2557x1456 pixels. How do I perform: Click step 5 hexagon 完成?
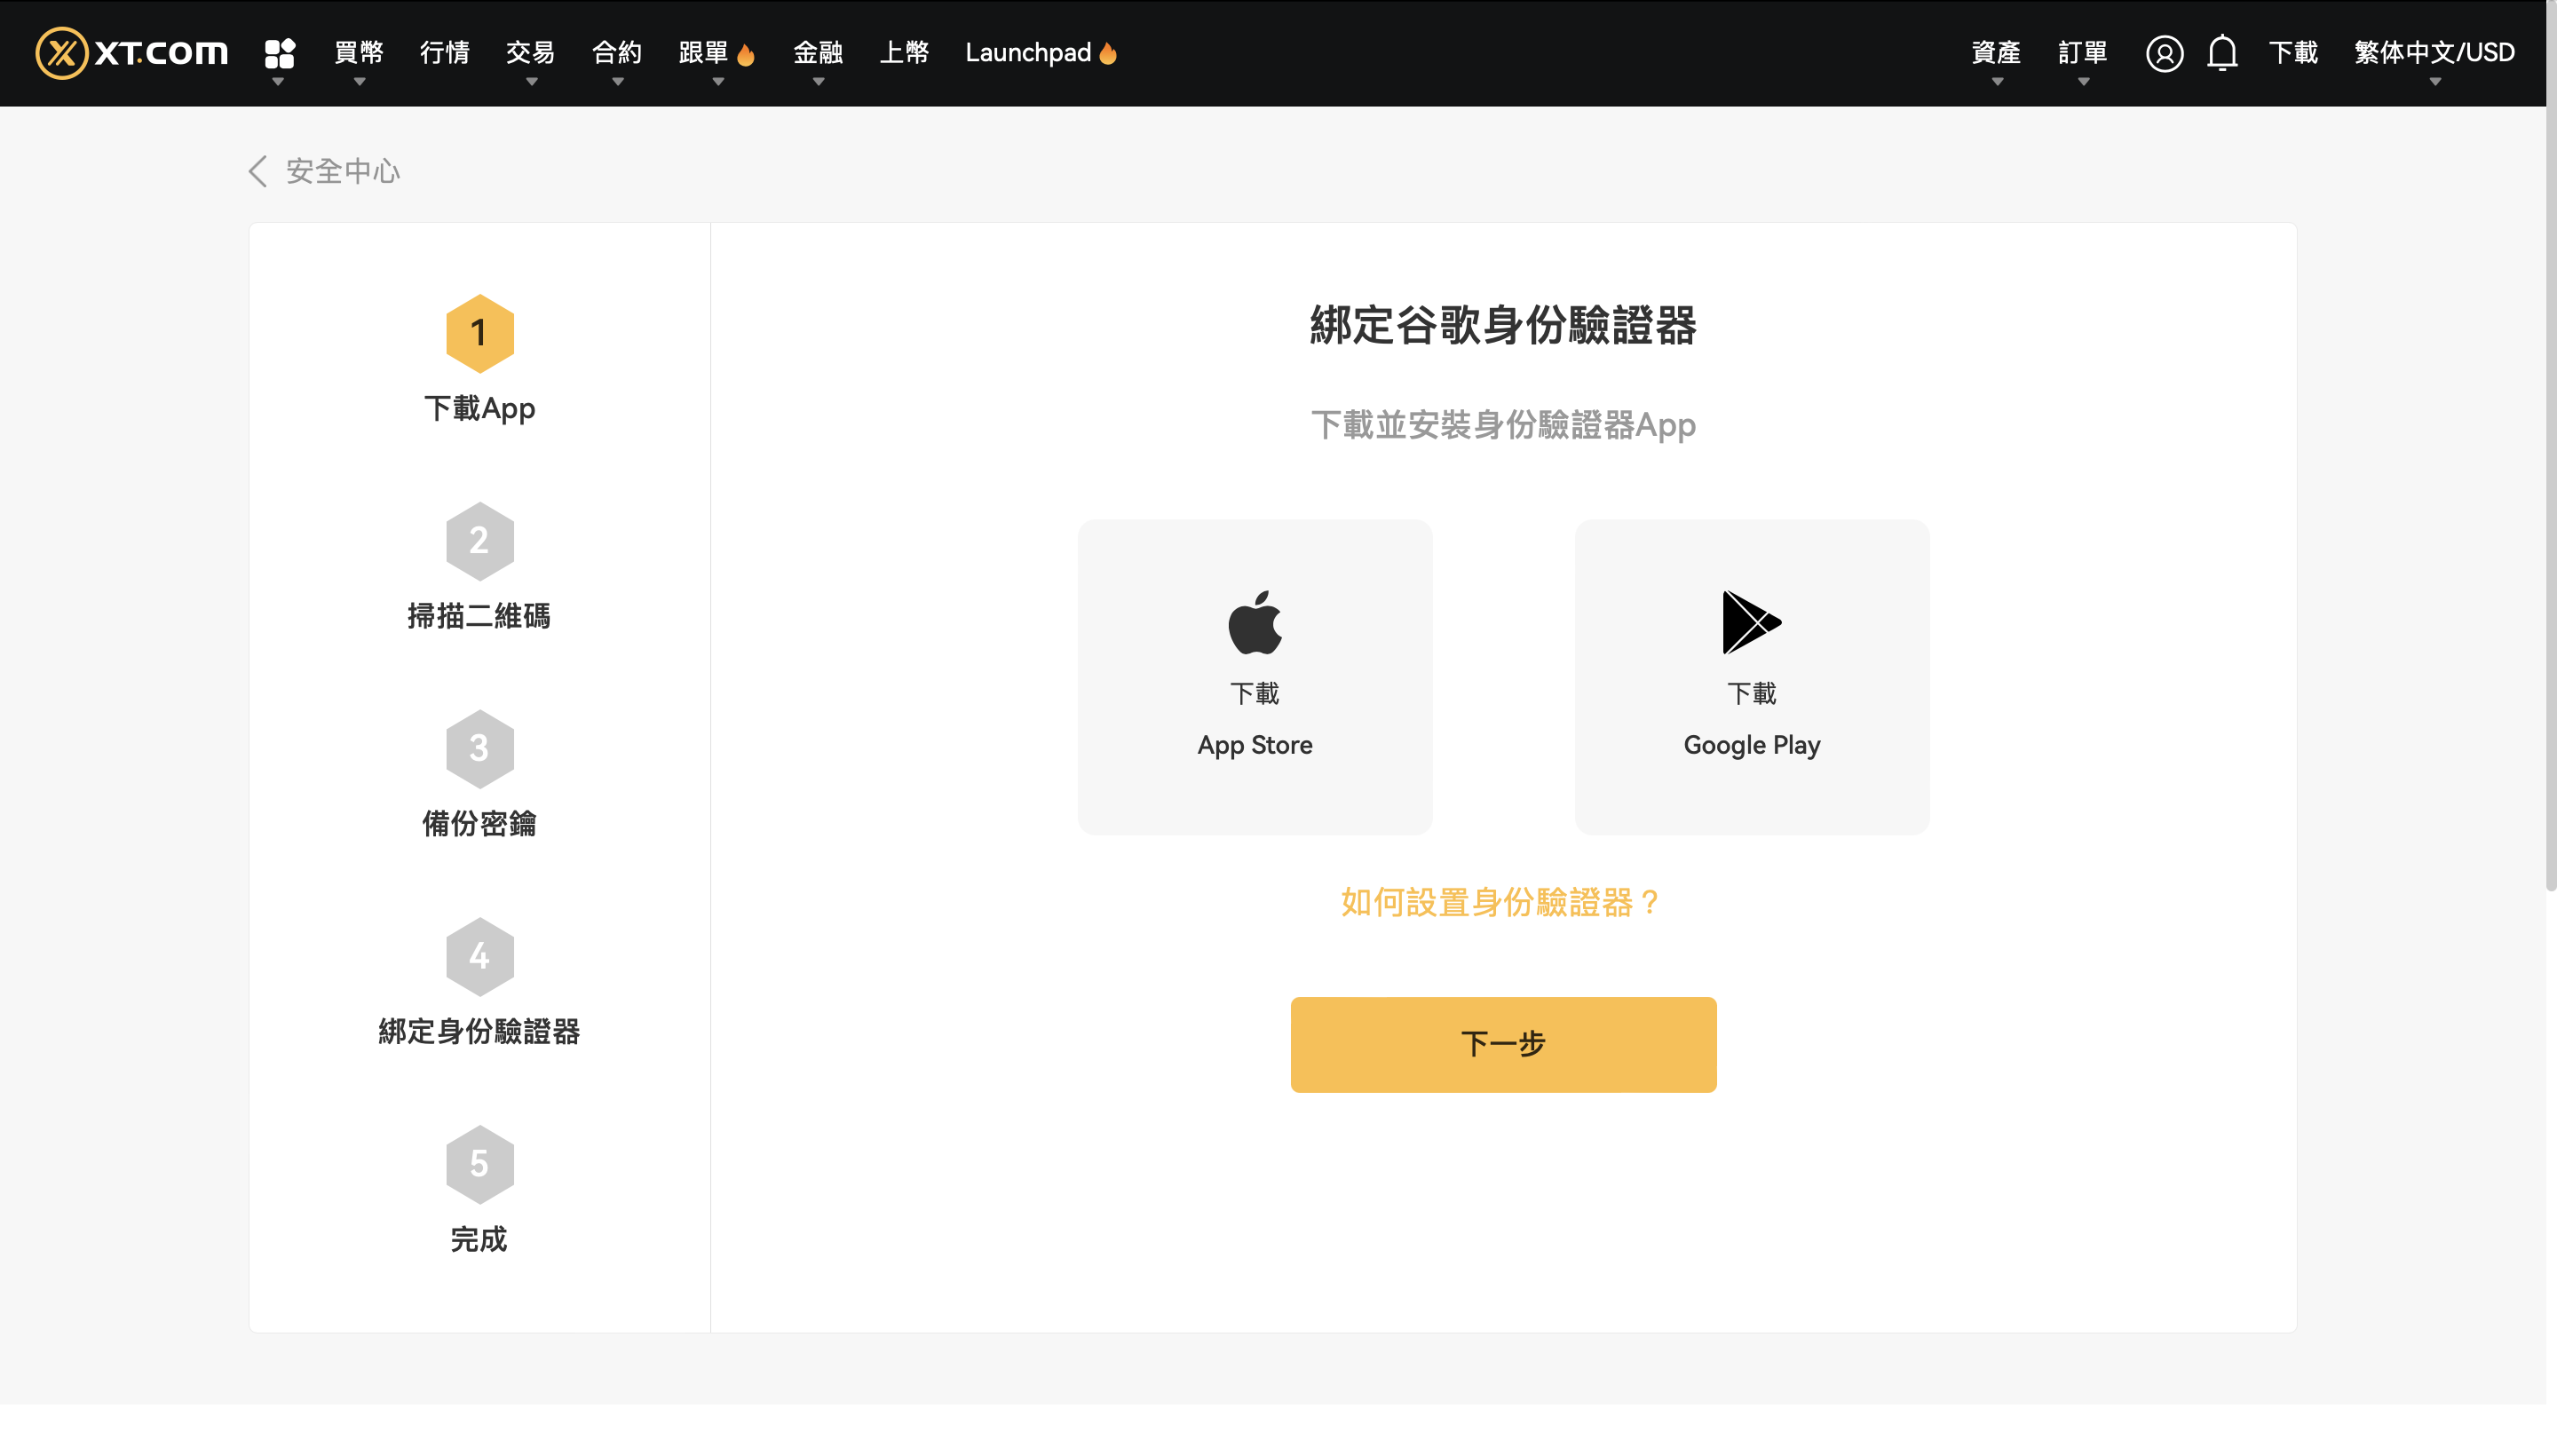480,1165
